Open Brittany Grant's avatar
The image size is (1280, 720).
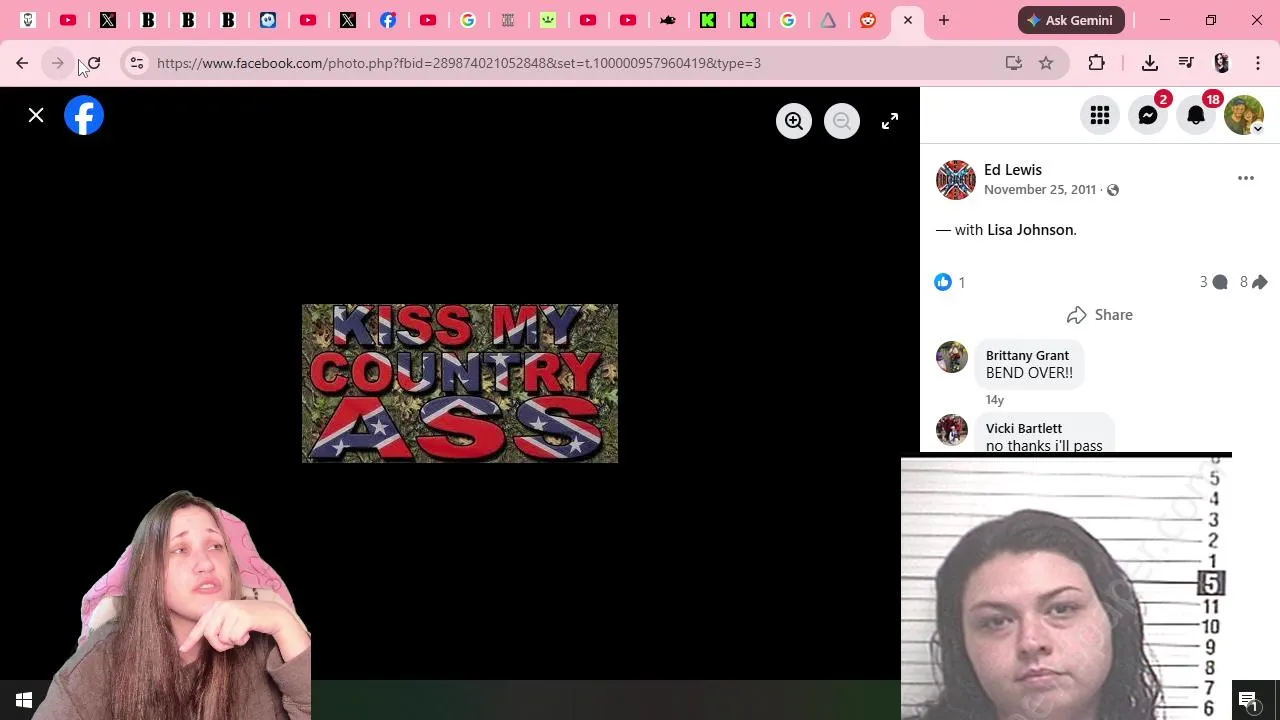[952, 357]
